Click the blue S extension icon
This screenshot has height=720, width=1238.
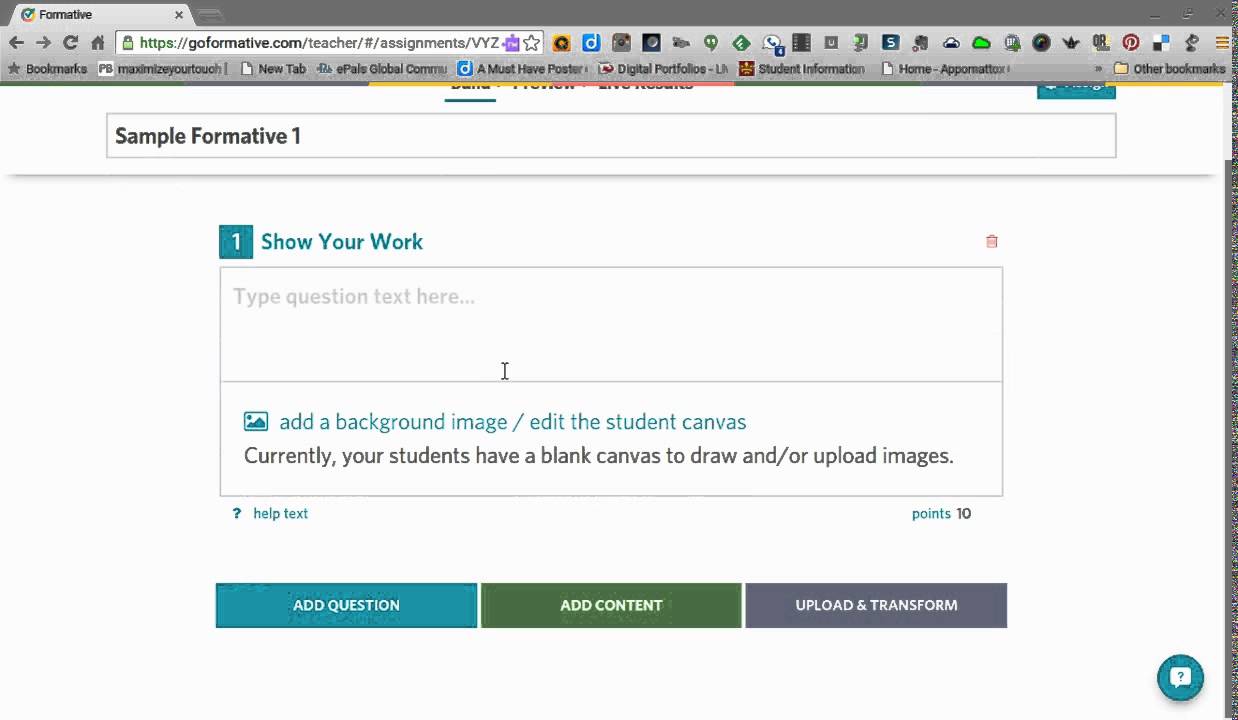tap(891, 43)
